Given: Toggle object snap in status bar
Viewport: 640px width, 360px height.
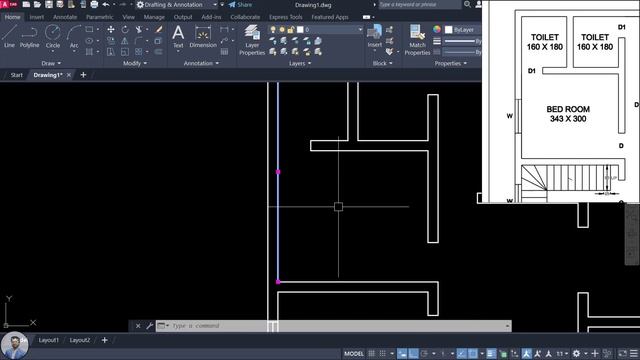Looking at the screenshot, I should coord(473,353).
